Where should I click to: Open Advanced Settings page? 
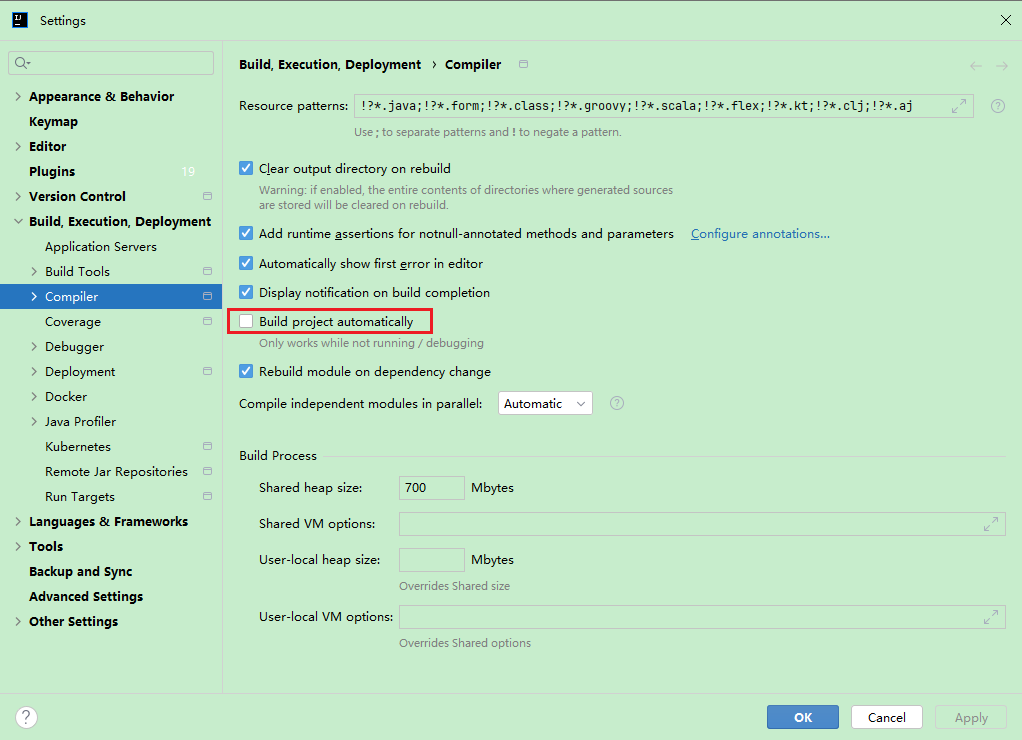click(86, 597)
